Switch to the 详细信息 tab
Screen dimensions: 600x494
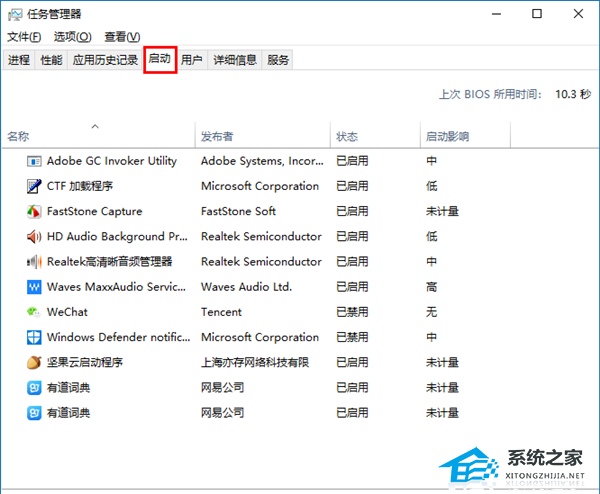pos(234,60)
